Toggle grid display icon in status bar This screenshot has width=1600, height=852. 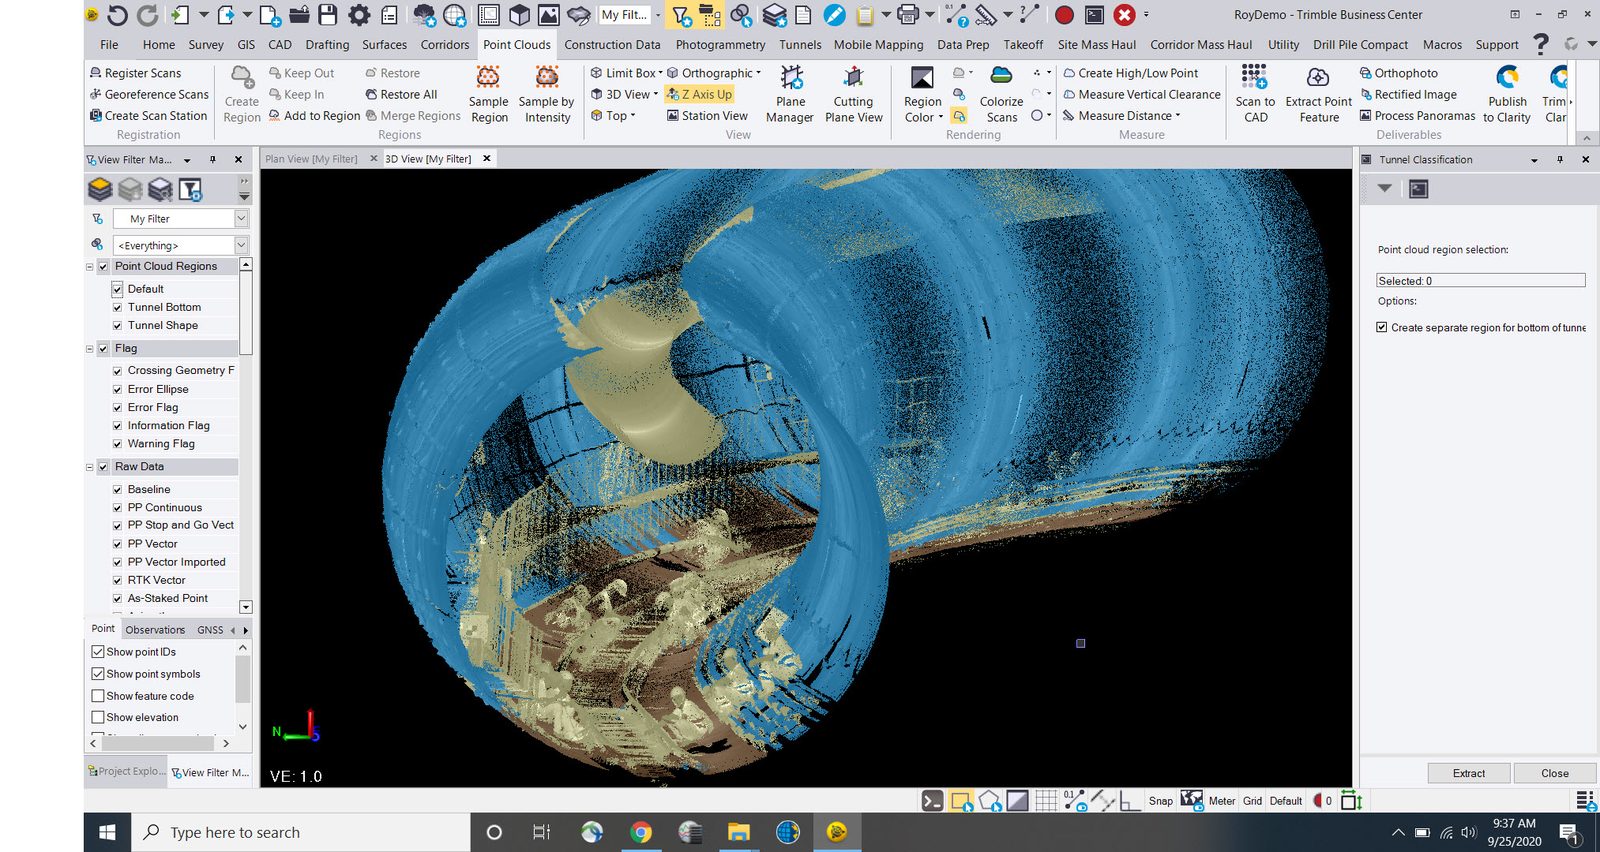(1046, 801)
